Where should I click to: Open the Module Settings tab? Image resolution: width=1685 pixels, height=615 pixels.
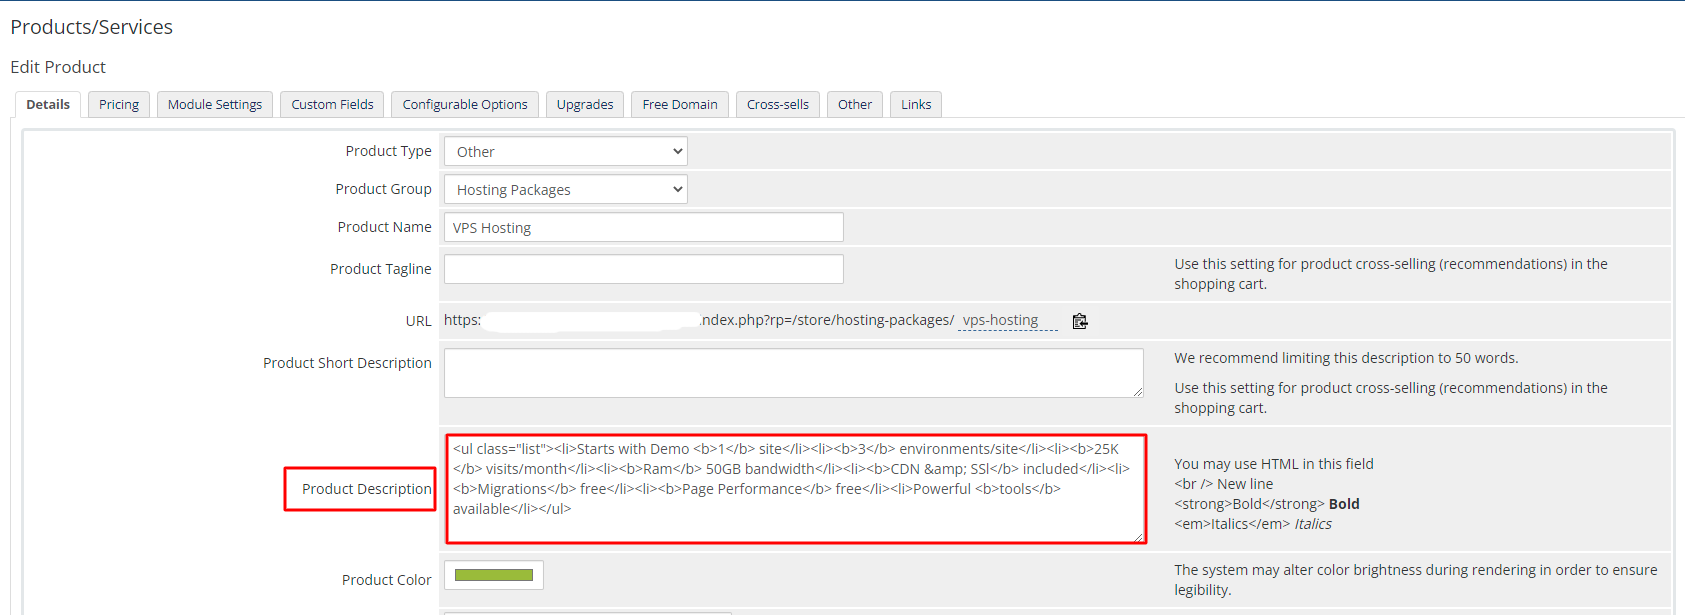point(215,105)
